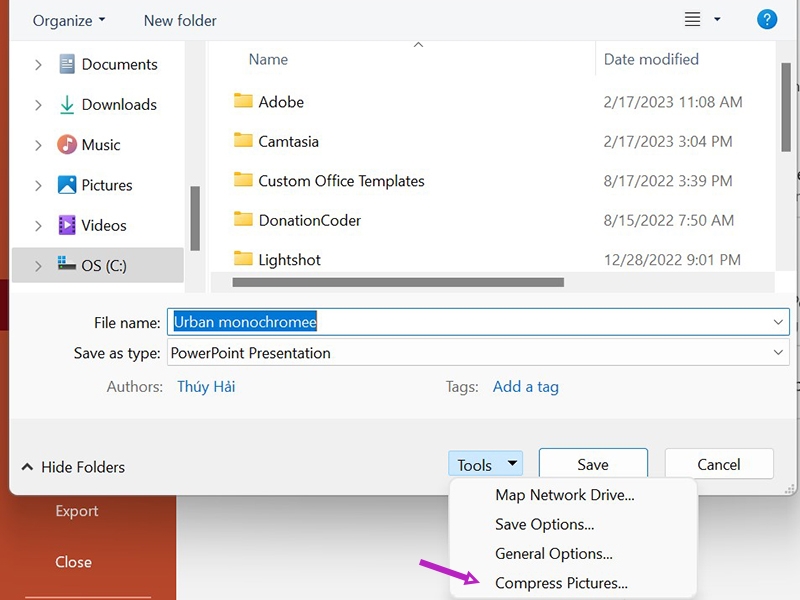Select Videos in navigation pane
Viewport: 800px width, 600px height.
(x=104, y=226)
